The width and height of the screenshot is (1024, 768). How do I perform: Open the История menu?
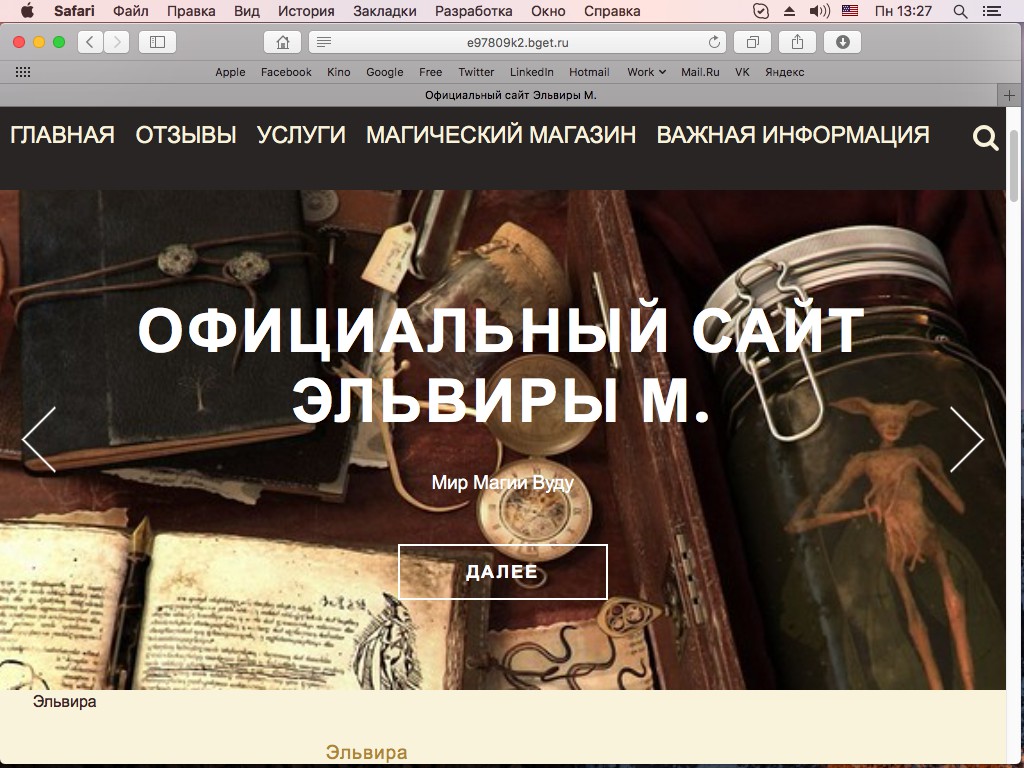tap(306, 11)
